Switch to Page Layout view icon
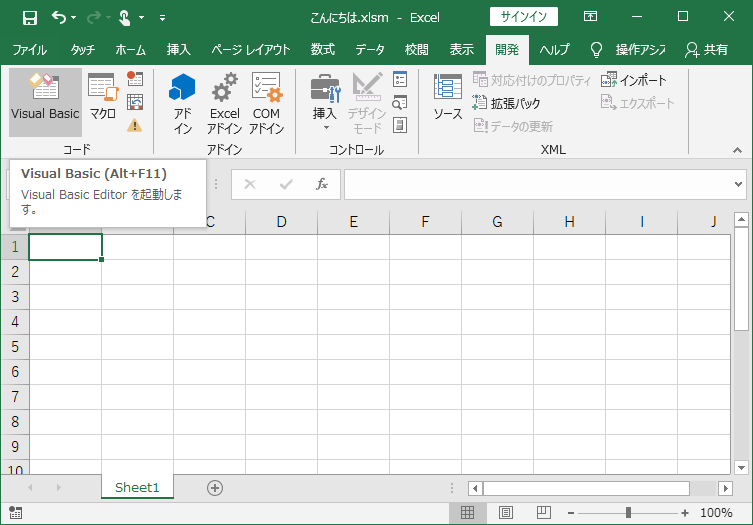Viewport: 753px width, 525px height. pos(506,513)
